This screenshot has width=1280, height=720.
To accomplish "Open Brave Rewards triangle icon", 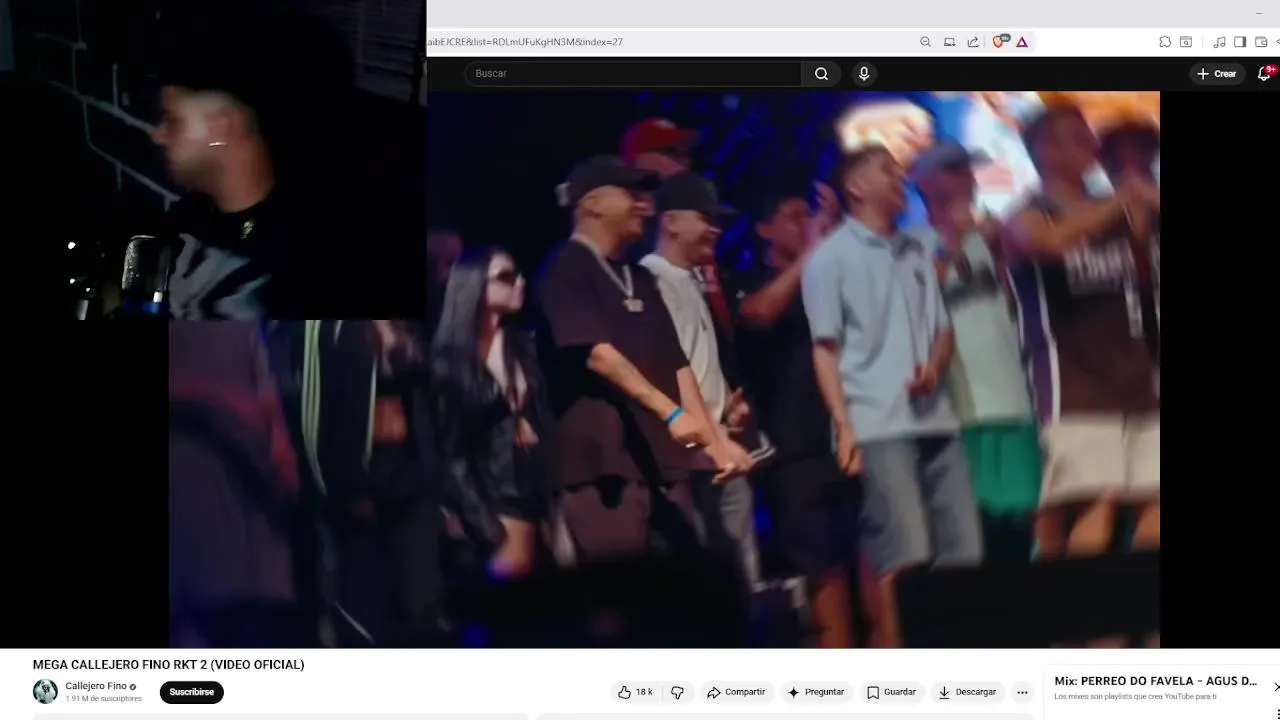I will pos(1022,42).
